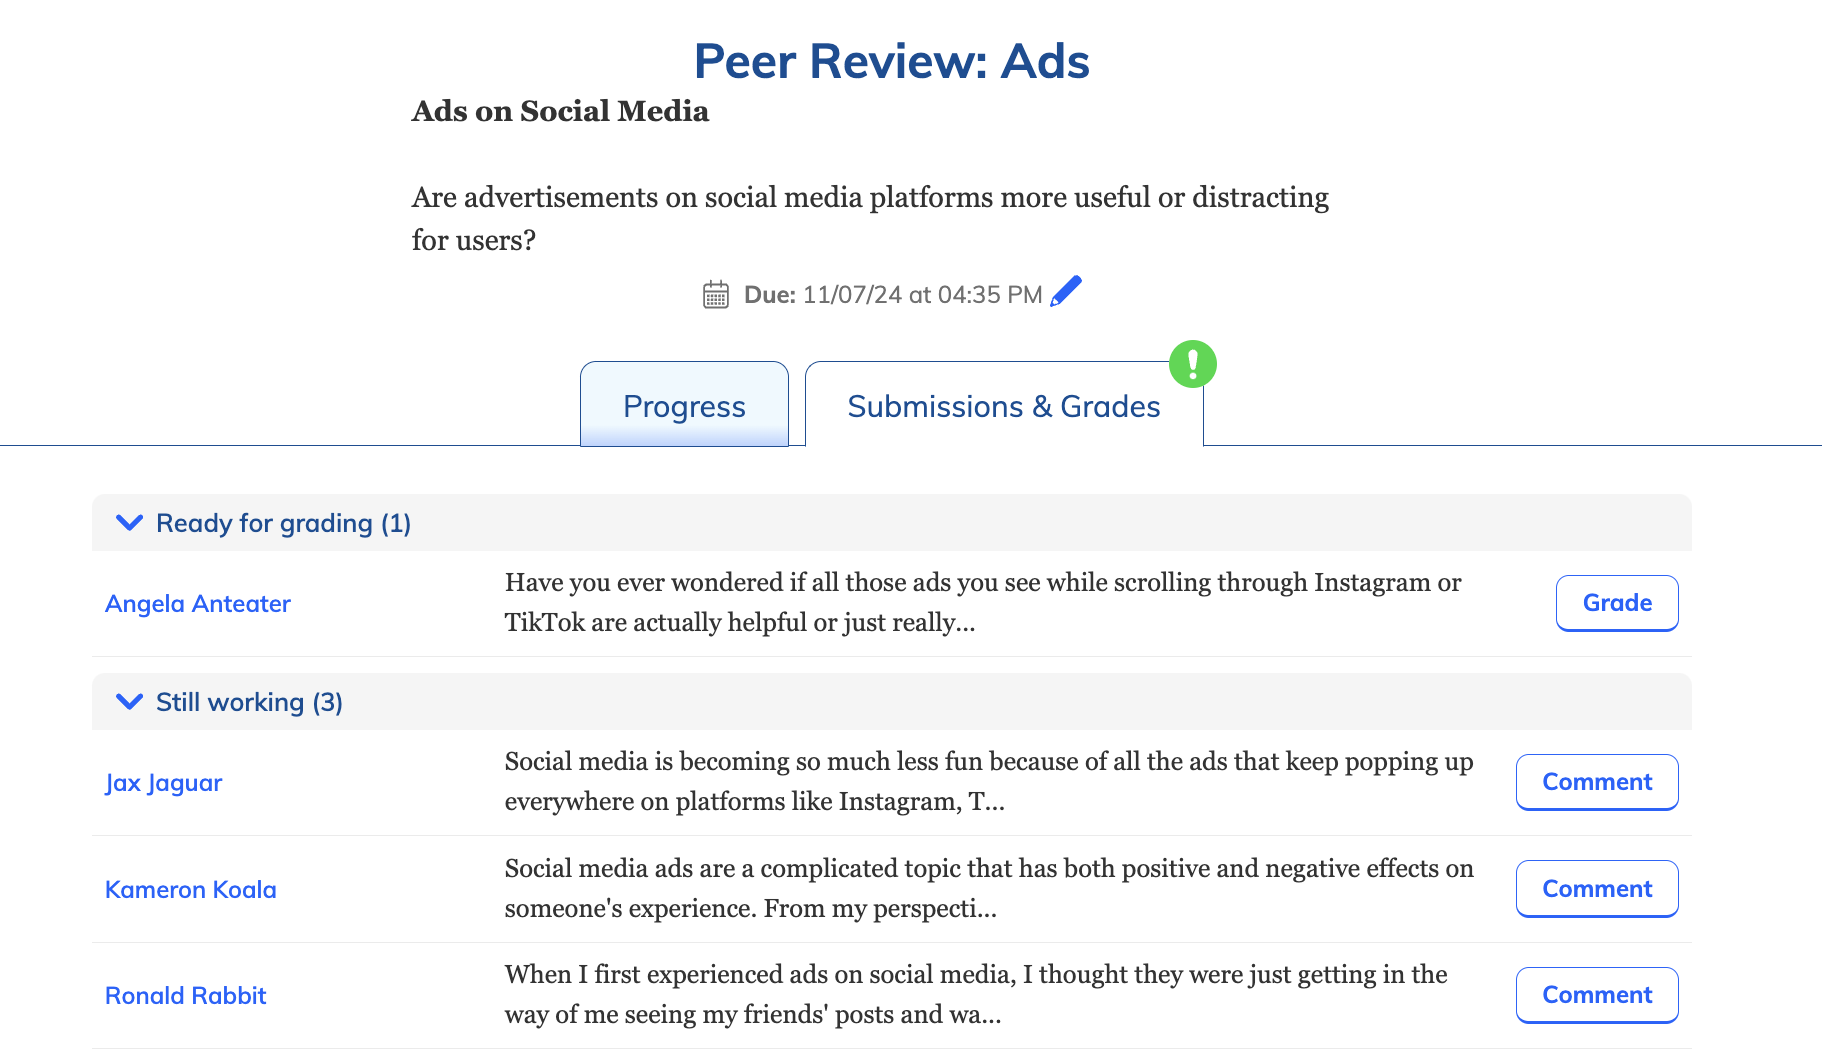Comment on Kameron Koala's submission

point(1596,888)
